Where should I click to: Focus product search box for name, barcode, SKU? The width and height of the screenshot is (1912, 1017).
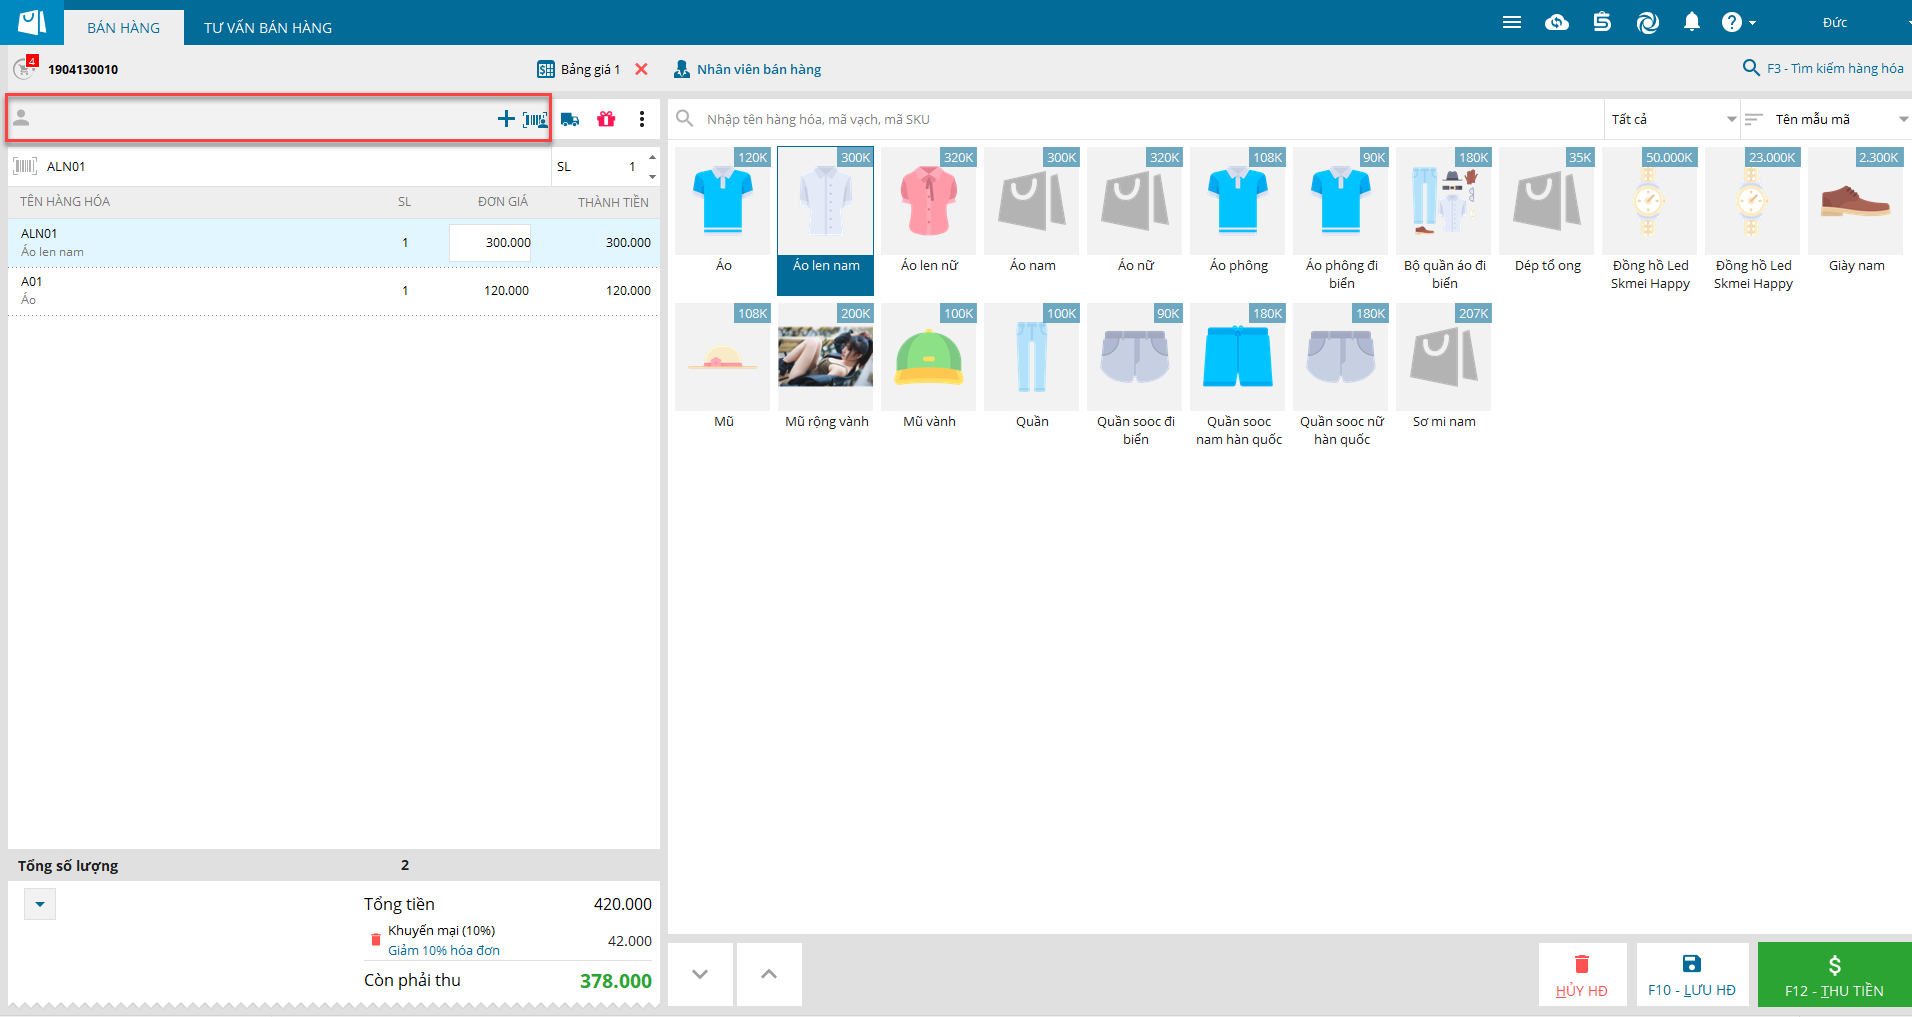(1136, 119)
